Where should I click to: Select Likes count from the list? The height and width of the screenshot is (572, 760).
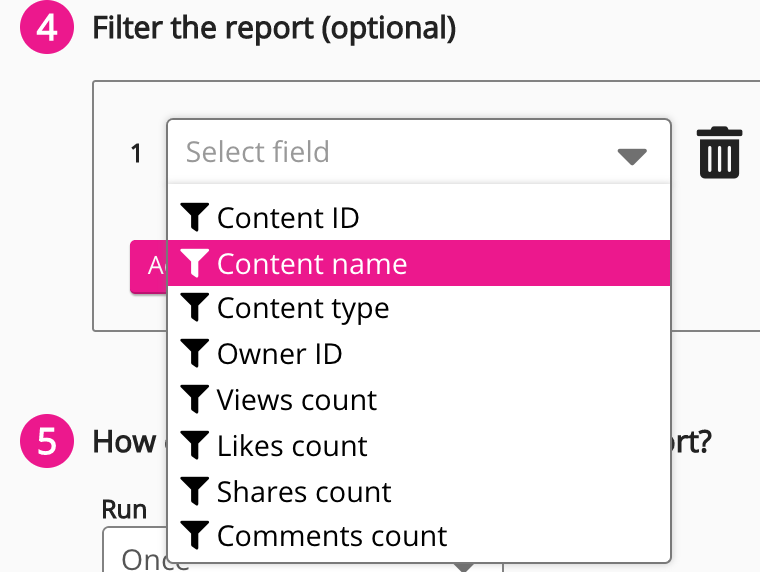pyautogui.click(x=292, y=446)
